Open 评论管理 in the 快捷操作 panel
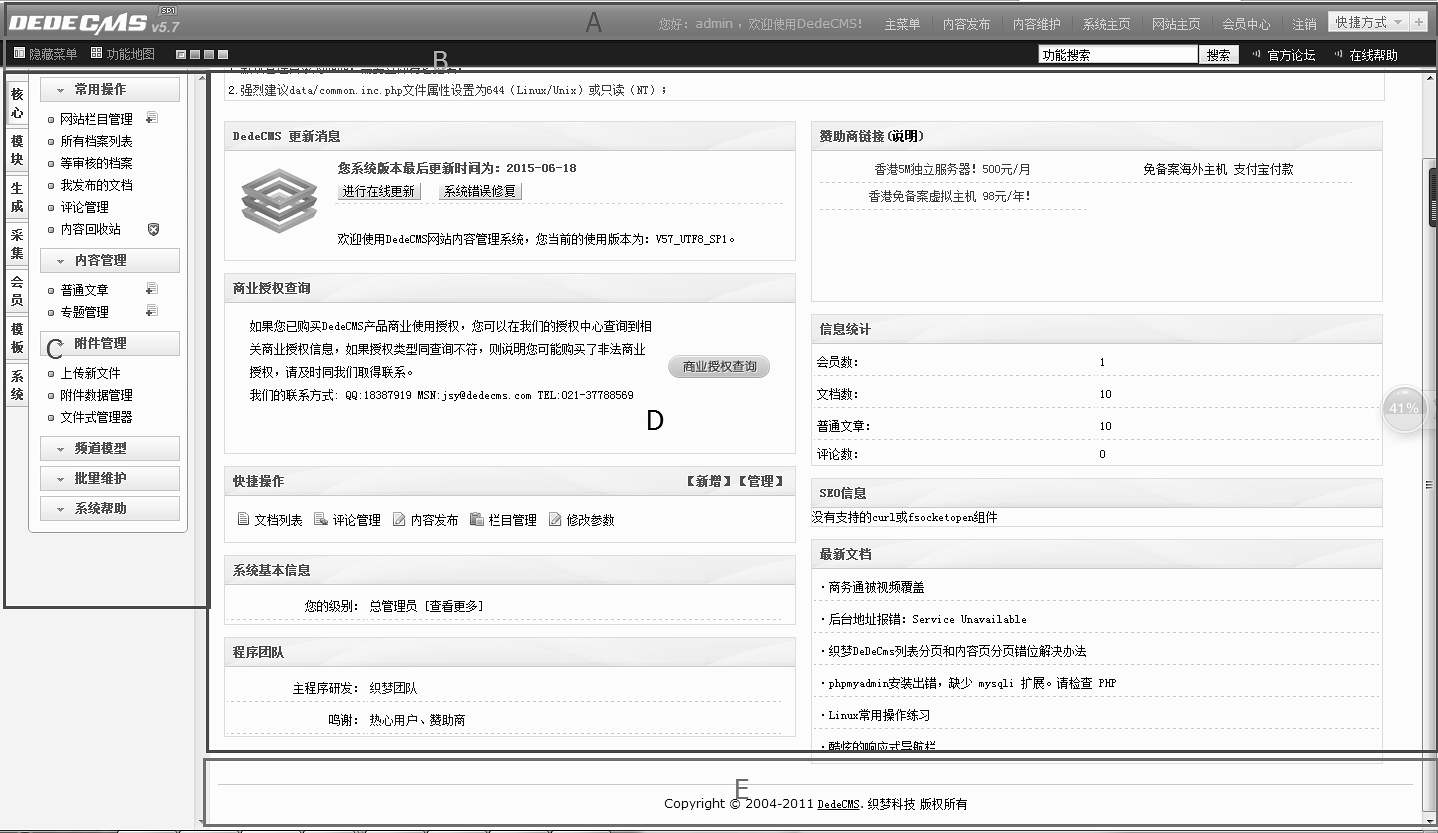1438x833 pixels. pos(348,520)
